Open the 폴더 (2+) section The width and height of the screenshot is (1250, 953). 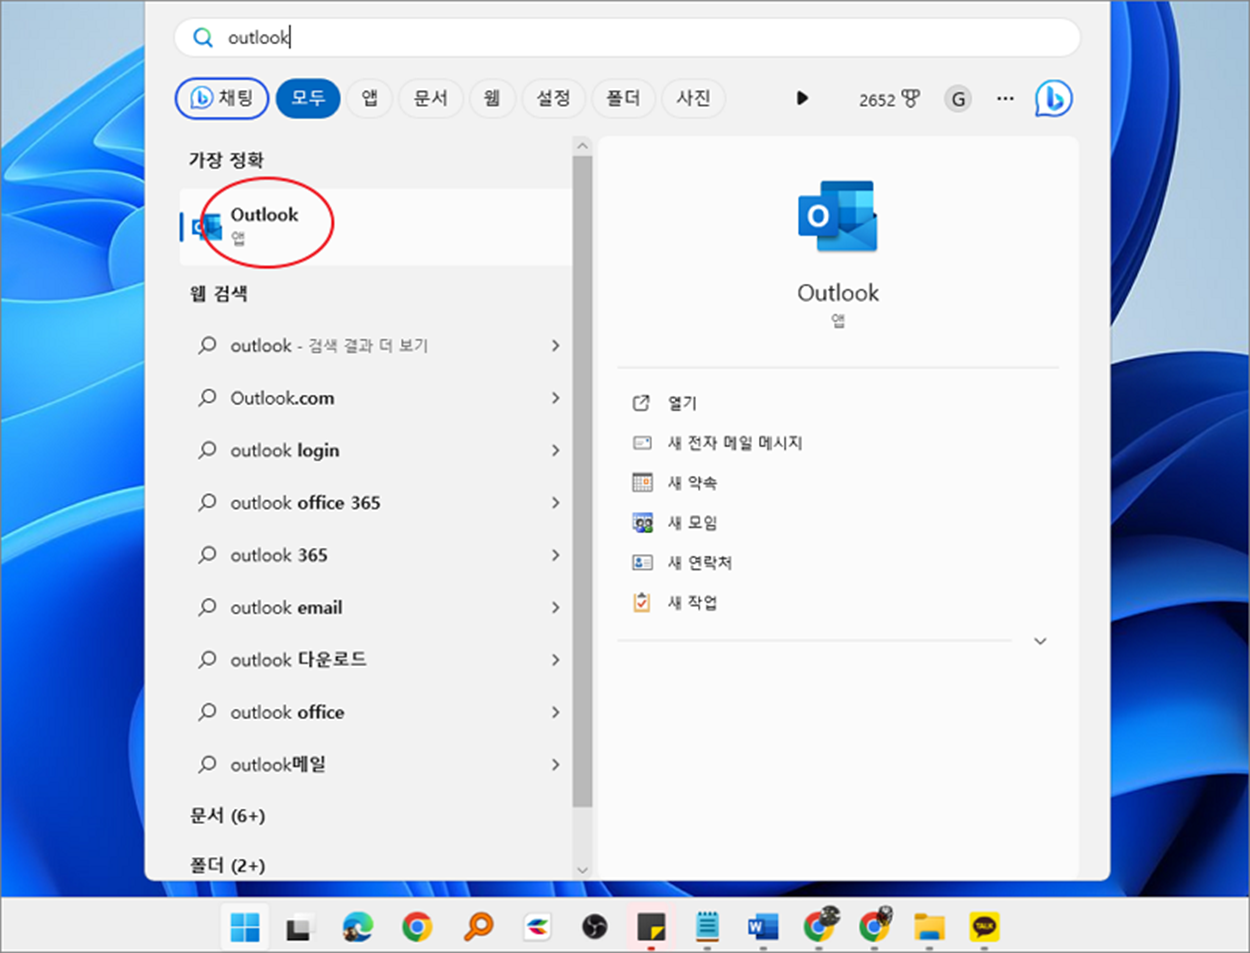(x=227, y=865)
